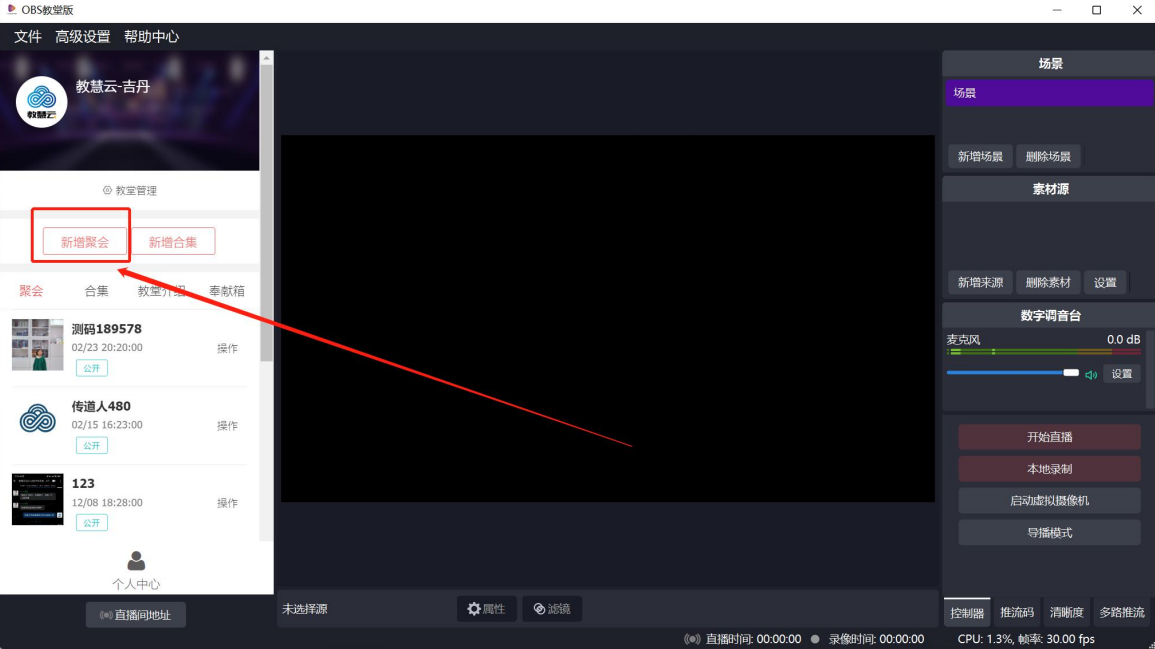Toggle 公开 status on entry 123

(x=91, y=522)
